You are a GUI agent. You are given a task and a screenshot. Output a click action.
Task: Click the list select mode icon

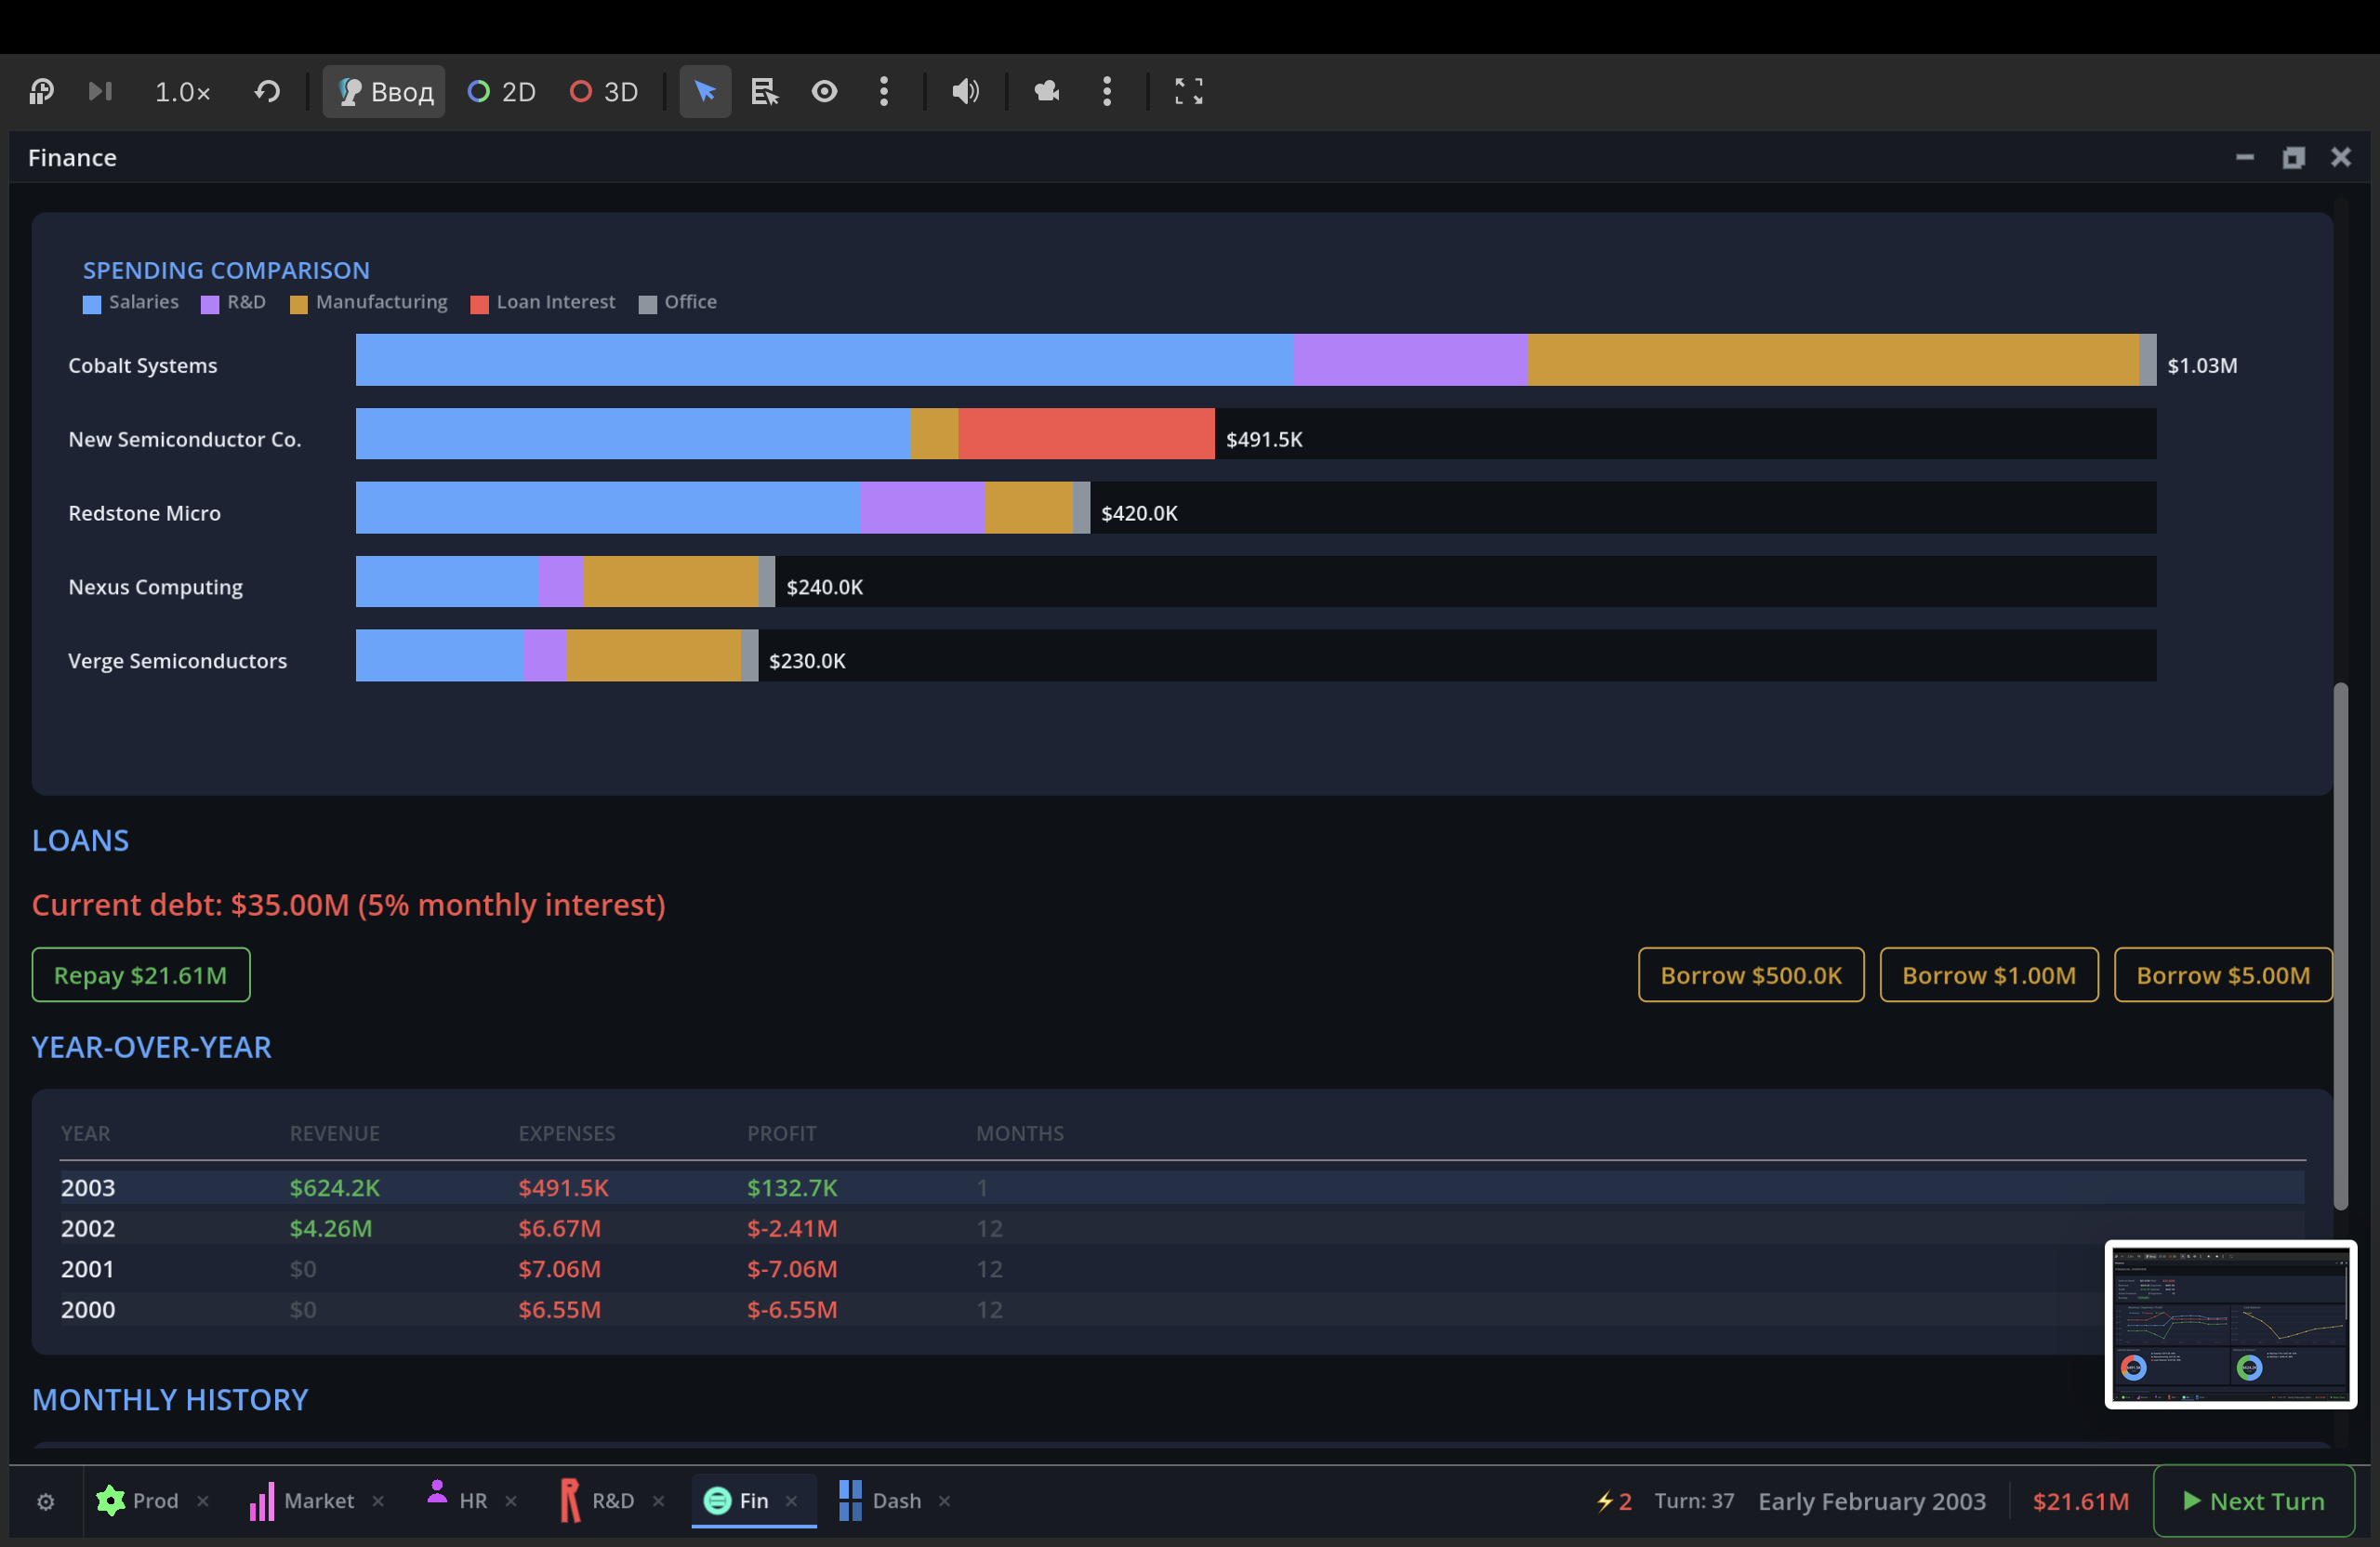[x=764, y=92]
